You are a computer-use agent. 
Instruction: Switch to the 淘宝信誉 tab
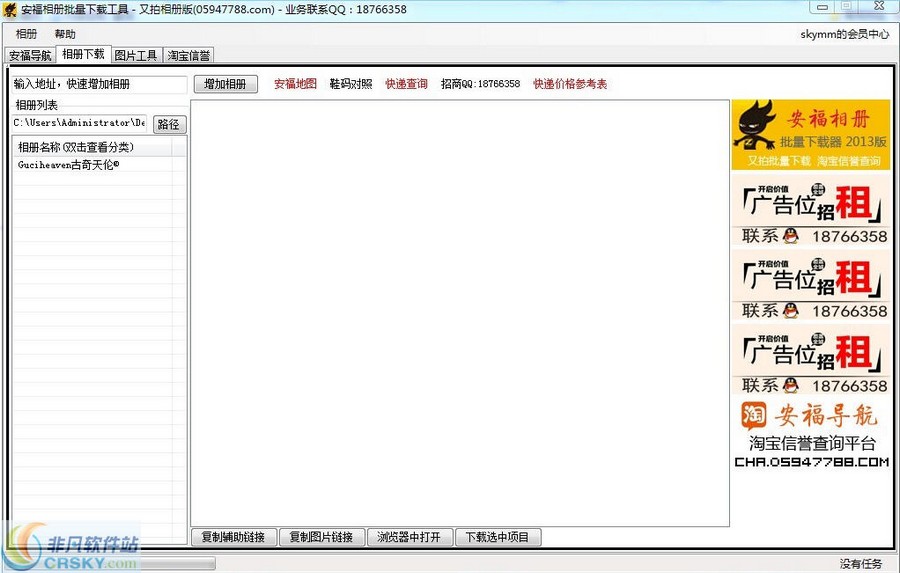(189, 55)
